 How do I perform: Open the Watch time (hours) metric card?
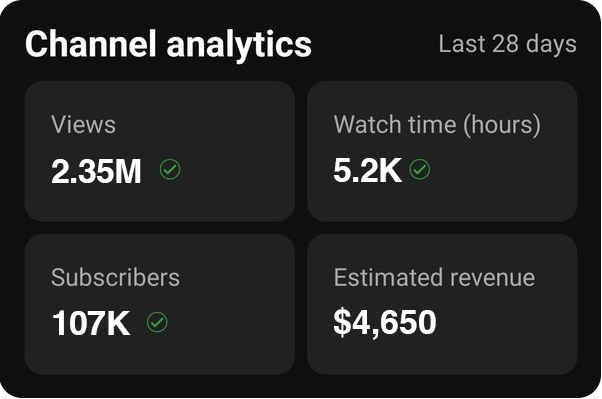(x=442, y=151)
